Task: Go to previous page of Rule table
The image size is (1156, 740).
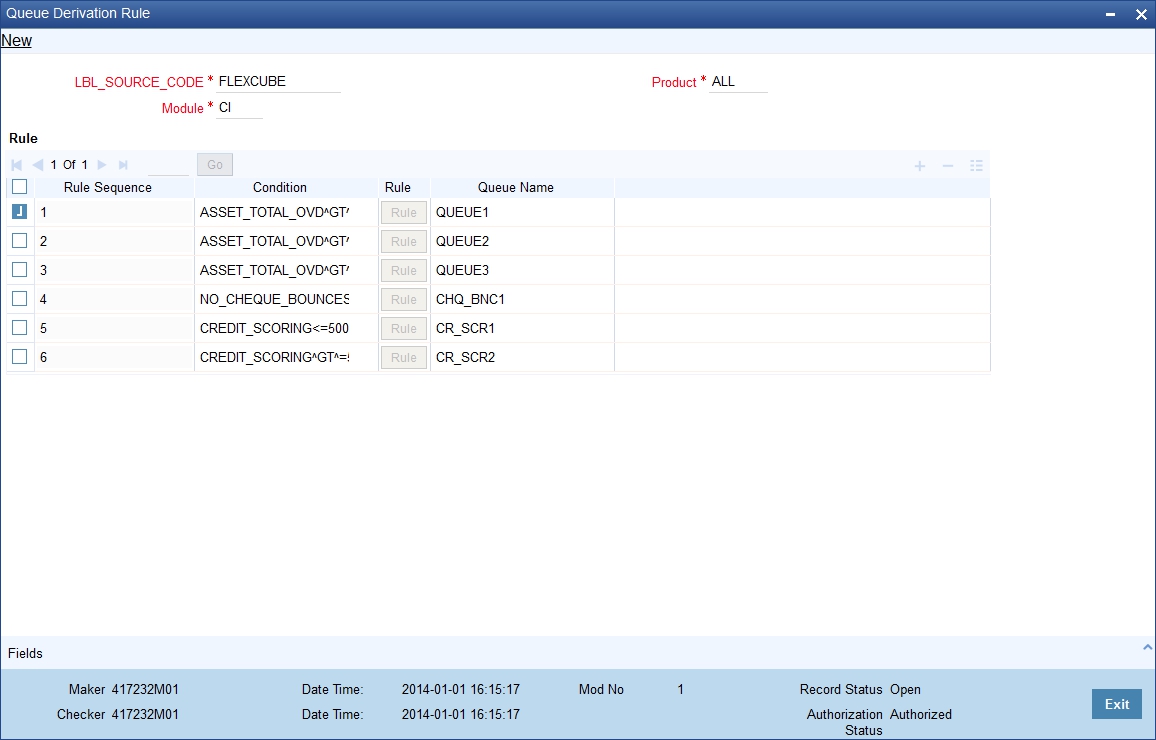Action: coord(38,165)
